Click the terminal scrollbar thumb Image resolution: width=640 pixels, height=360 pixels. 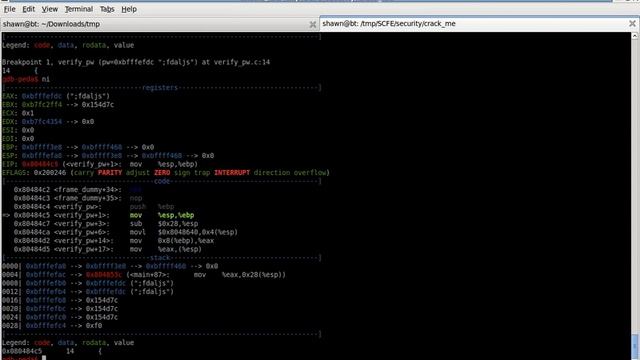click(635, 347)
